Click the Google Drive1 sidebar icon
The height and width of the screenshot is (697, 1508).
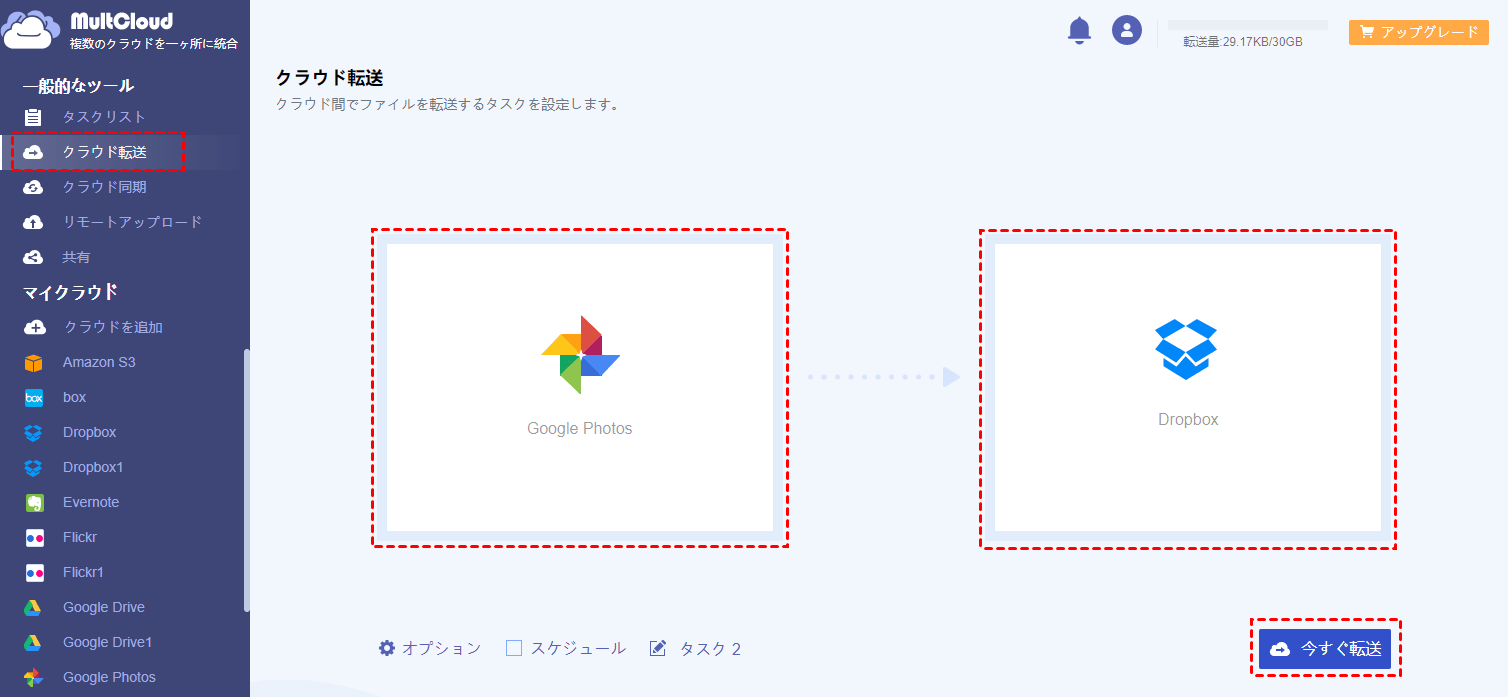pyautogui.click(x=33, y=642)
